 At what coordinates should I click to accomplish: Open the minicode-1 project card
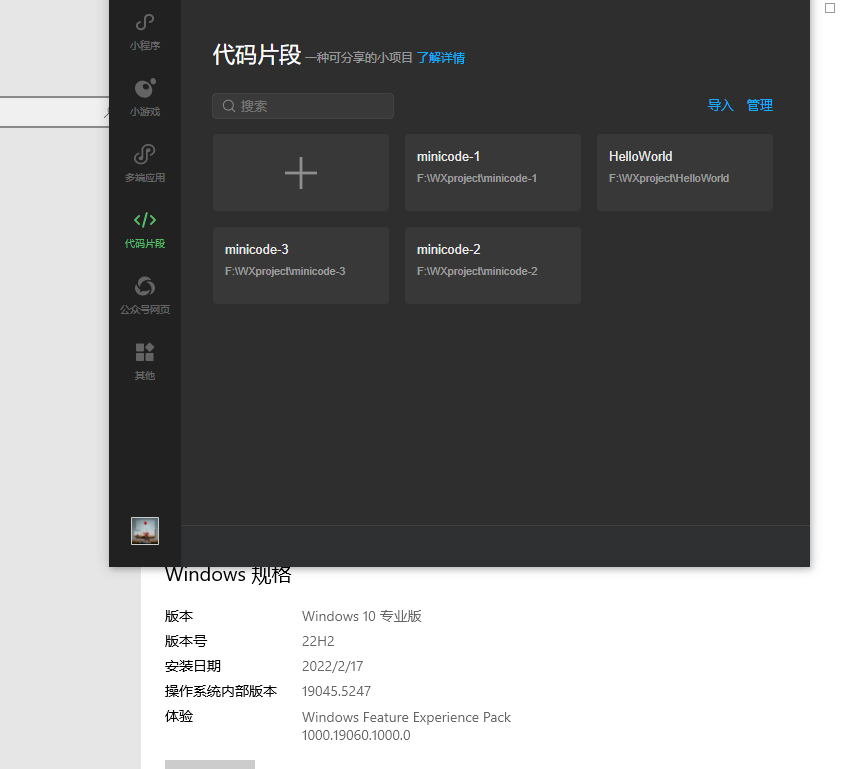pyautogui.click(x=493, y=173)
